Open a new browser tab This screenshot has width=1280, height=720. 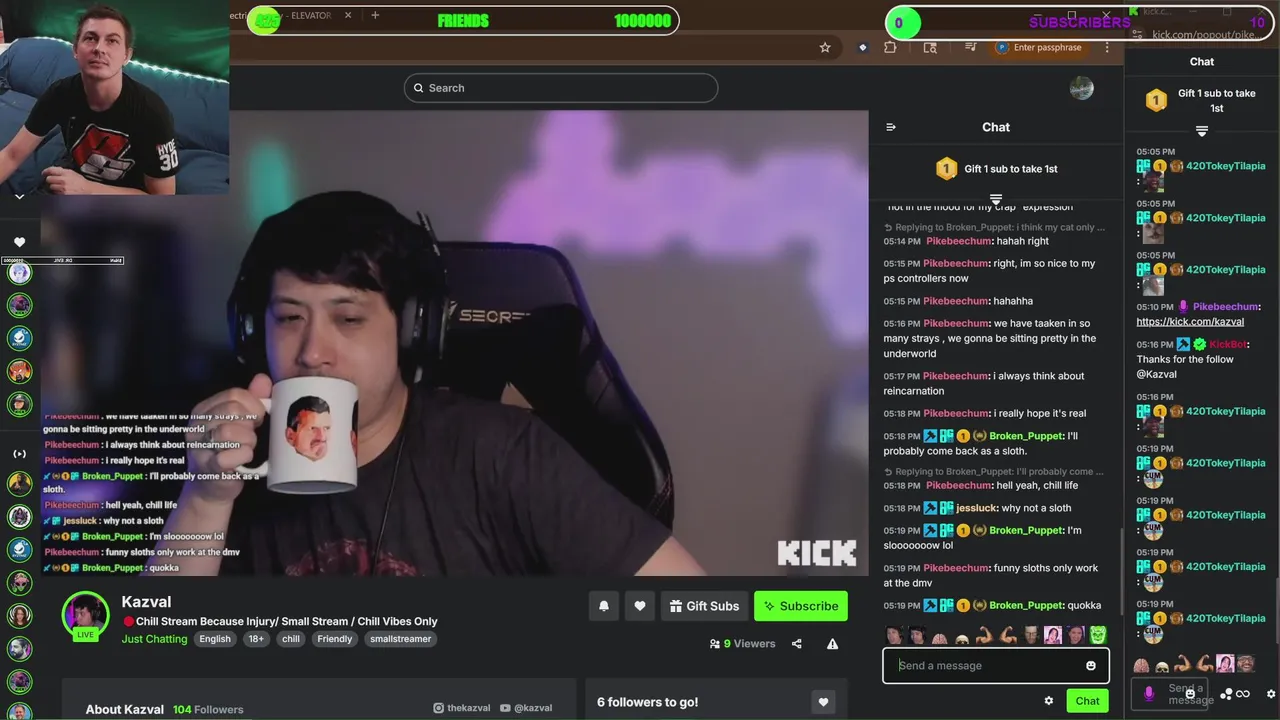point(375,15)
